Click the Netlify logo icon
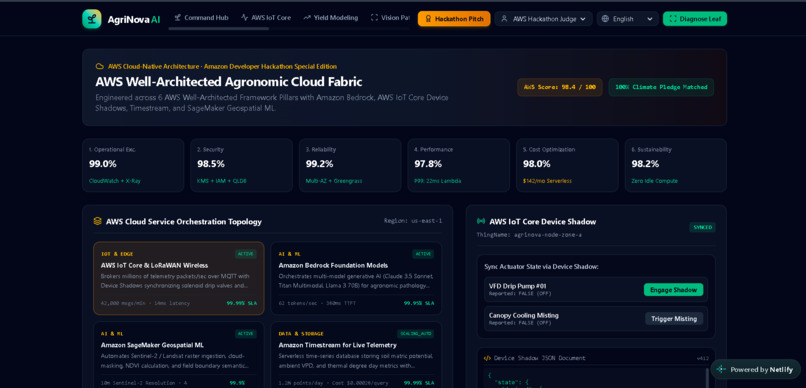Viewport: 806px width, 388px height. 721,369
